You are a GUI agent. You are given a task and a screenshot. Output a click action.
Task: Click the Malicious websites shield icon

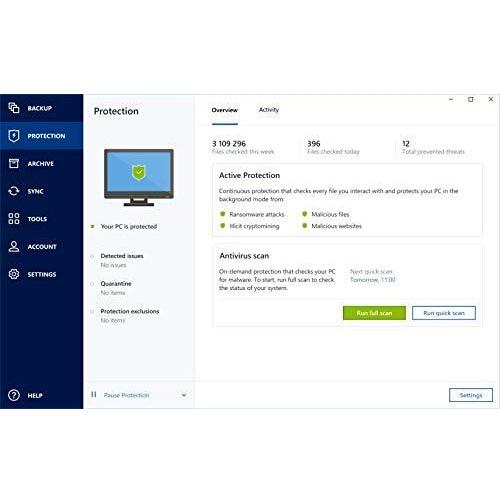coord(304,226)
